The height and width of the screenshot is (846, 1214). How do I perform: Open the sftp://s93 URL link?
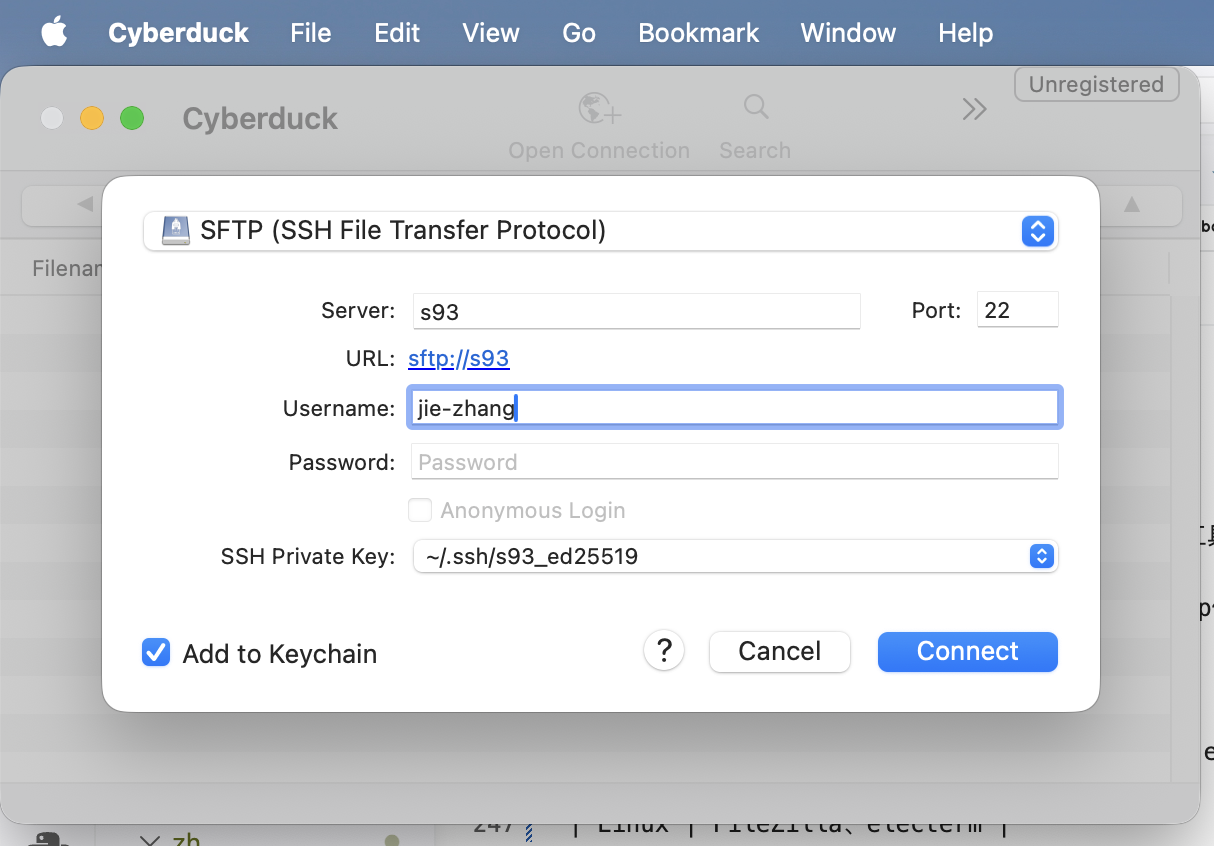pos(459,359)
